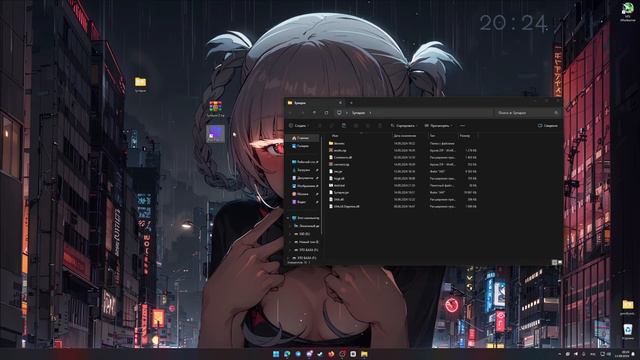Click the chevron after the folder name in address bar
This screenshot has width=640, height=360.
(370, 113)
